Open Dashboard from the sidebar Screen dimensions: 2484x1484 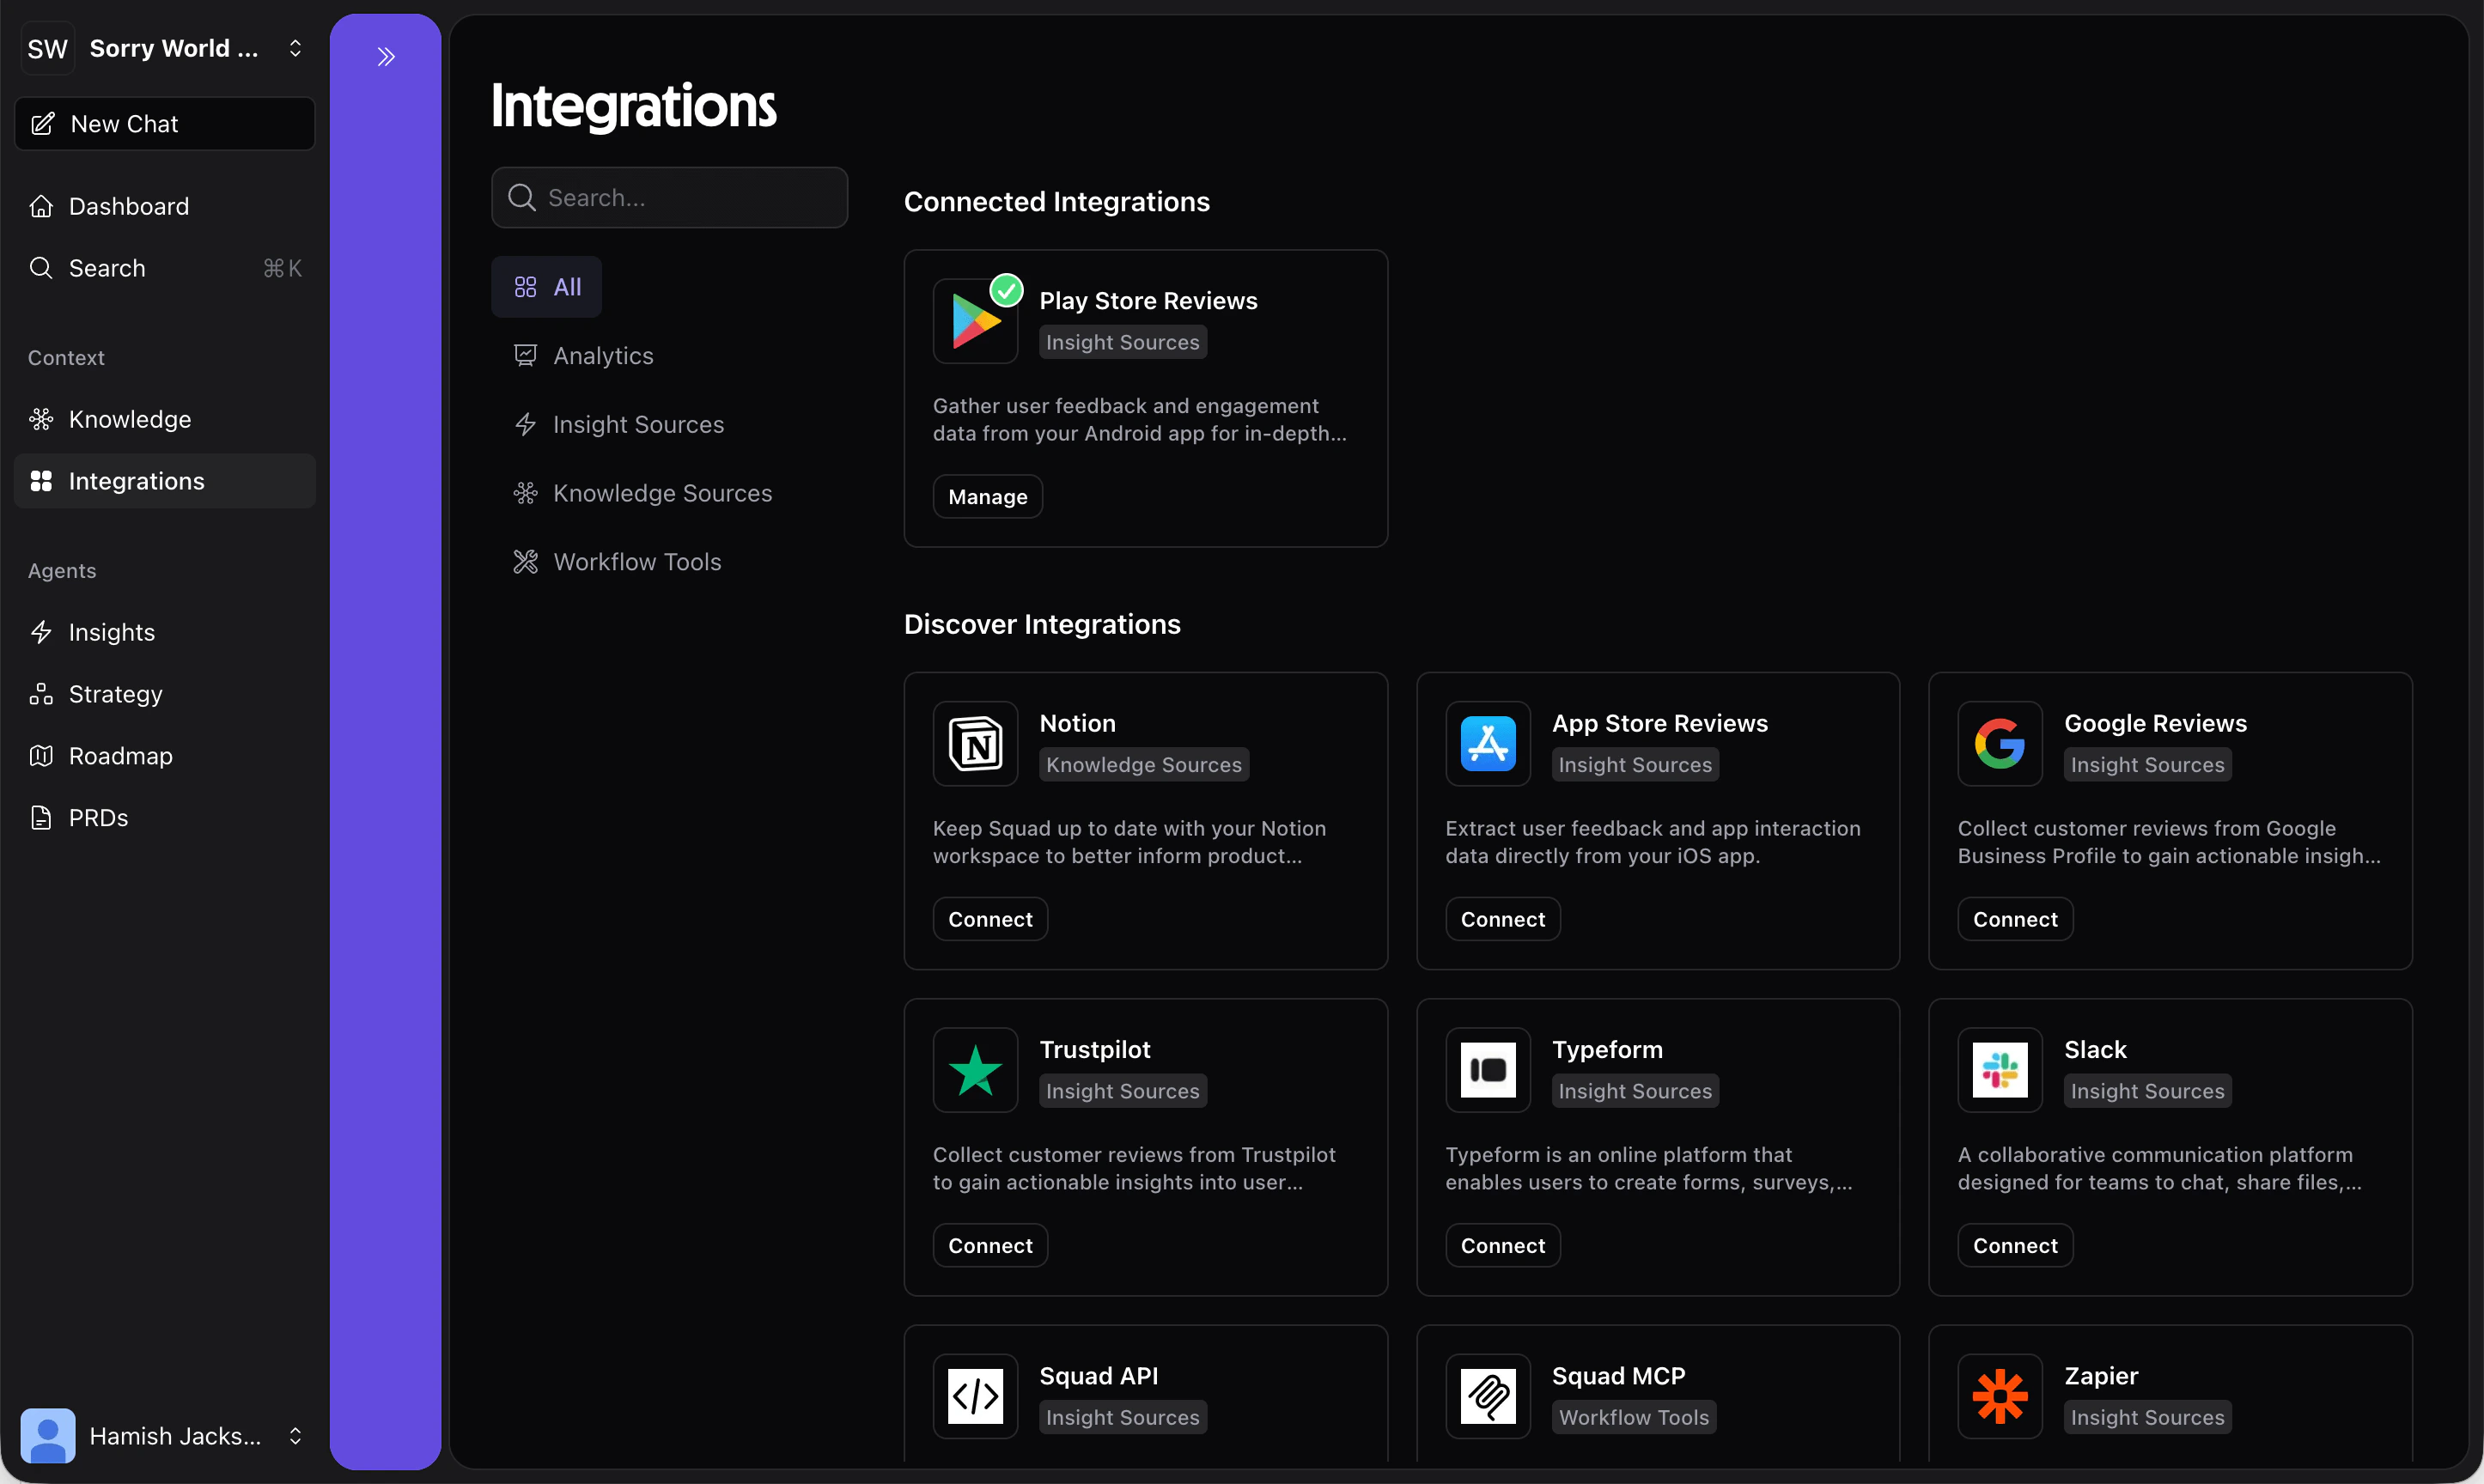pos(128,206)
